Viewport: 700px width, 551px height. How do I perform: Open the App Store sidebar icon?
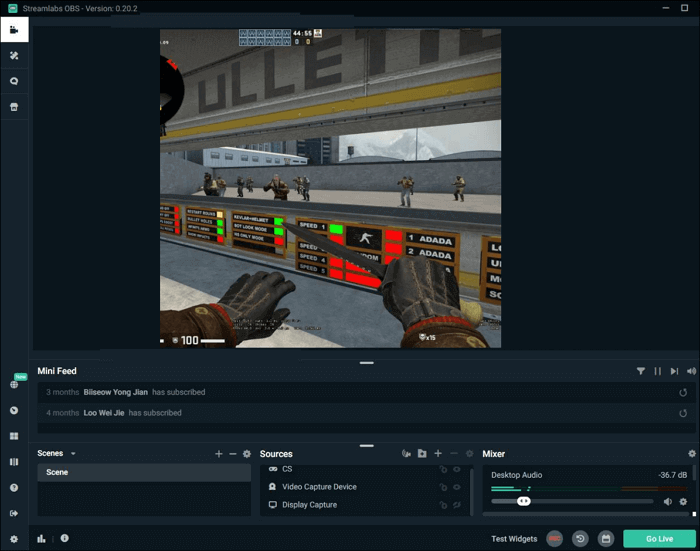point(14,107)
